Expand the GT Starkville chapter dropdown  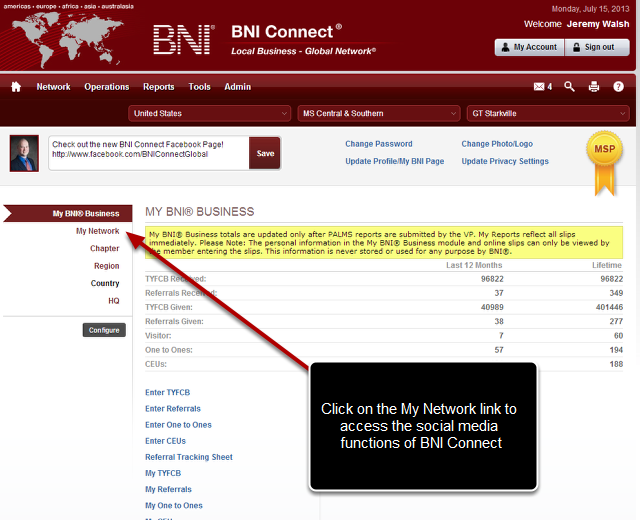point(547,114)
